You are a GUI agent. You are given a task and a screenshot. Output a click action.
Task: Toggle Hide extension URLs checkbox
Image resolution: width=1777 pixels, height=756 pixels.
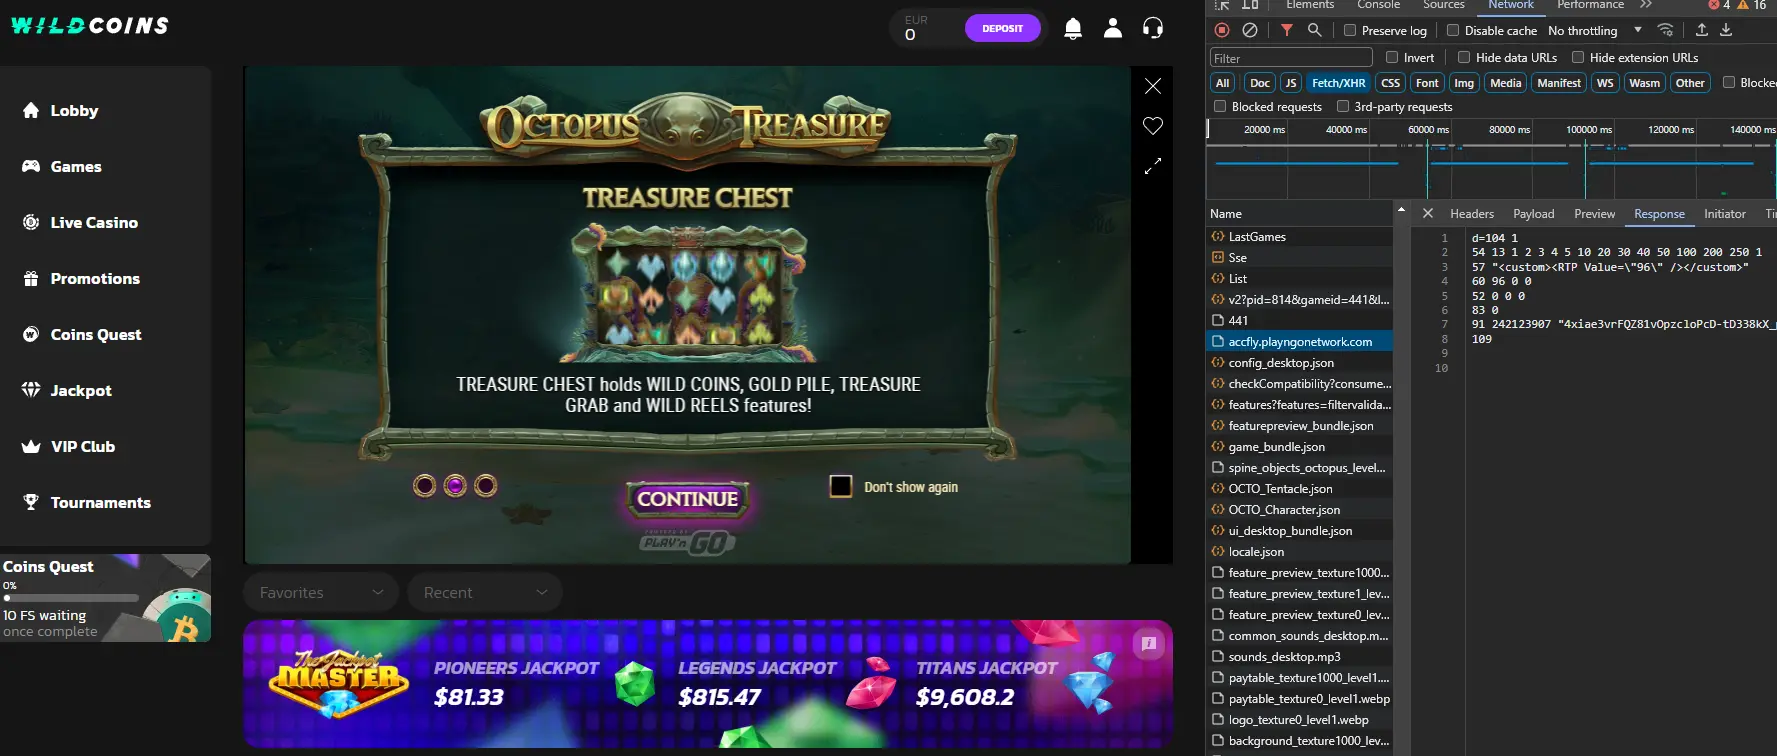1578,57
